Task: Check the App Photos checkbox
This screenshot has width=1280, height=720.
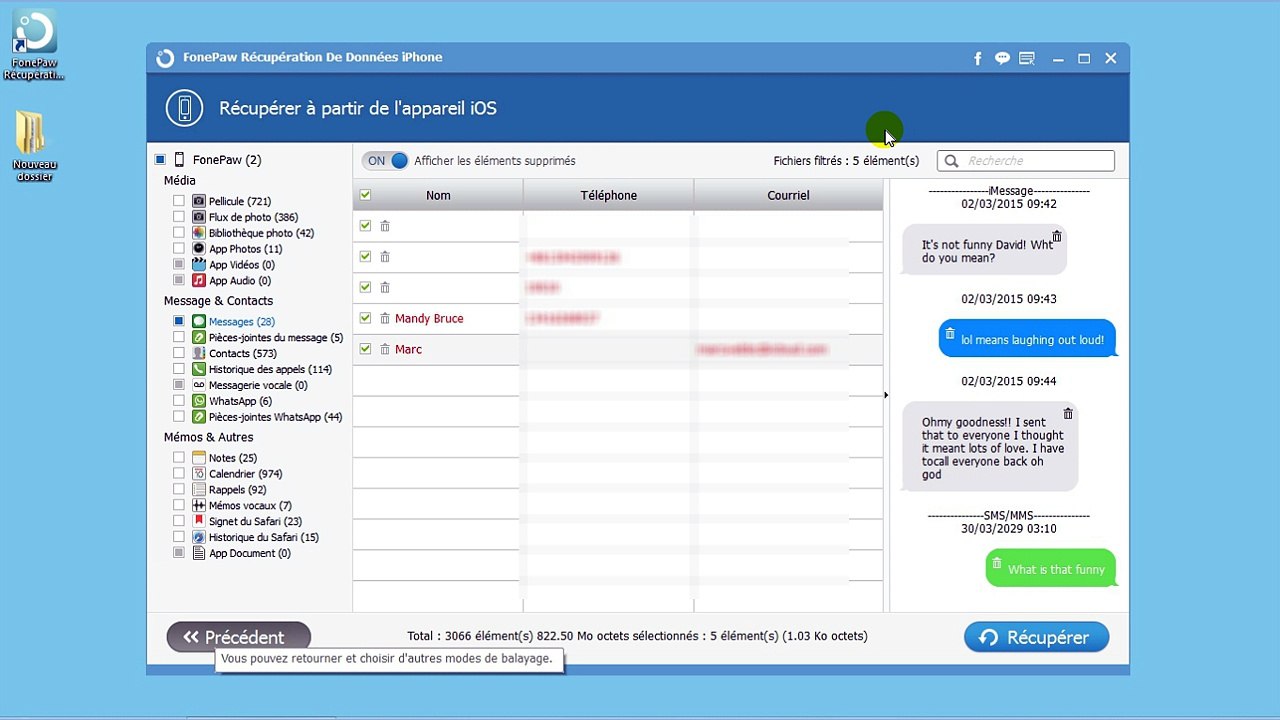Action: 179,249
